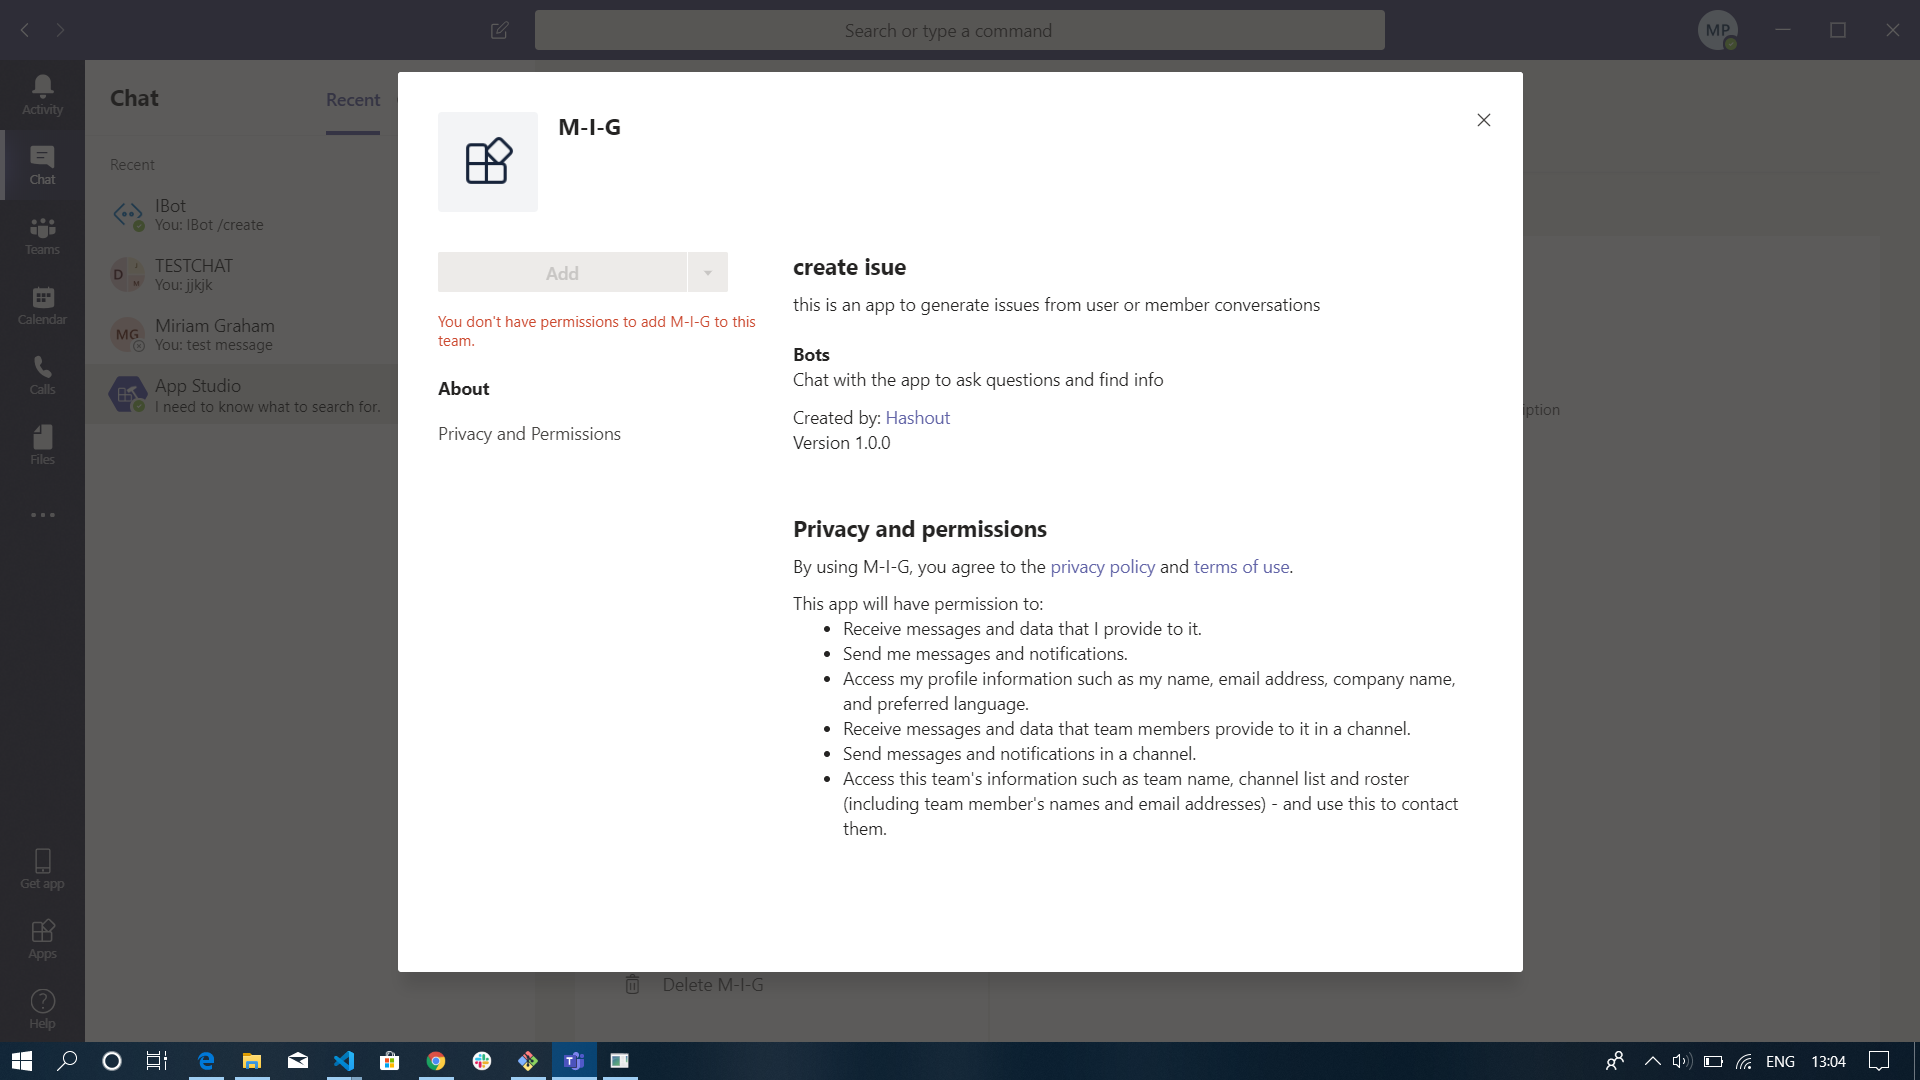Image resolution: width=1920 pixels, height=1080 pixels.
Task: Open Help from the sidebar
Action: (41, 1008)
